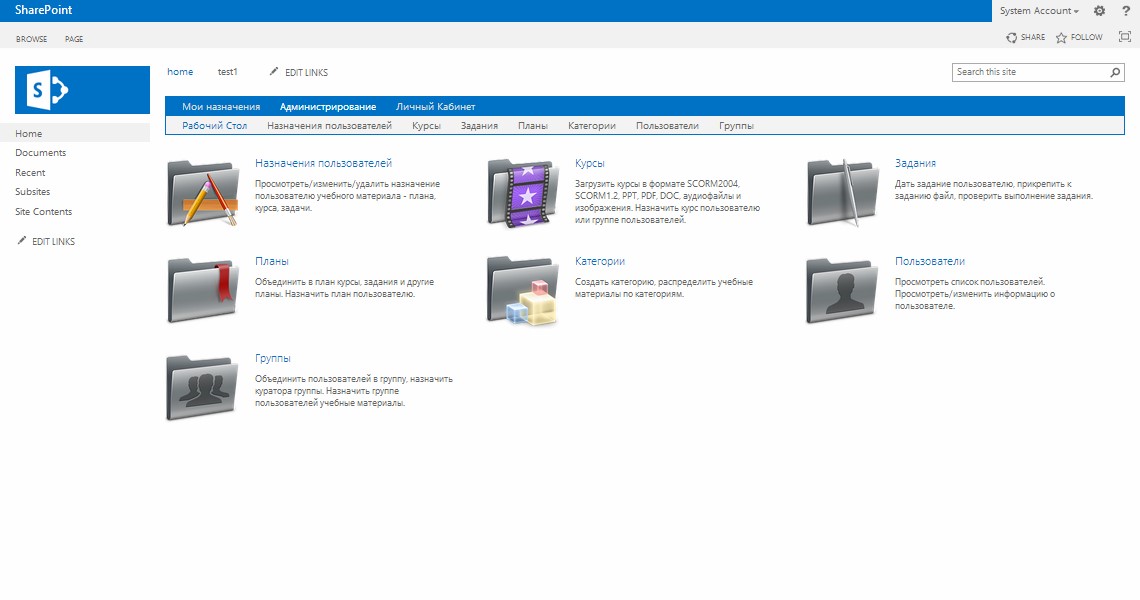
Task: Click the SharePoint site logo
Action: click(x=82, y=90)
